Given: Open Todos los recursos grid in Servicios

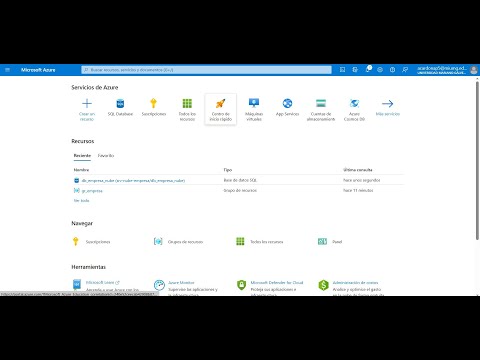Looking at the screenshot, I should pos(187,110).
